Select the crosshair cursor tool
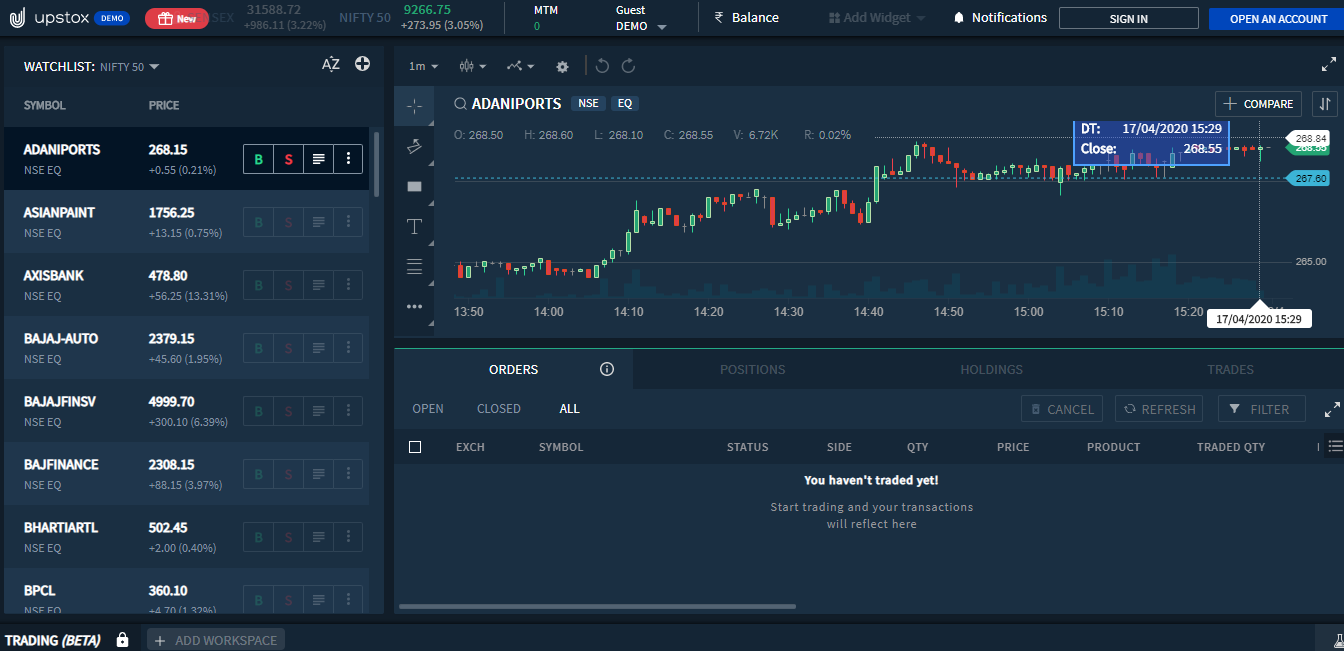The height and width of the screenshot is (651, 1344). point(415,106)
